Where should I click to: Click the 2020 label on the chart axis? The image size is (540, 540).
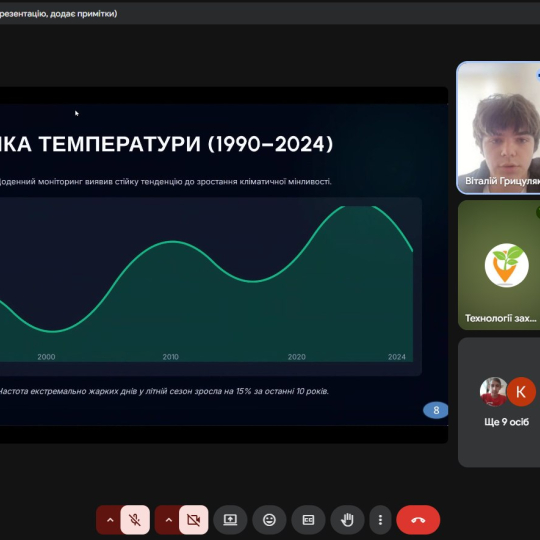297,357
